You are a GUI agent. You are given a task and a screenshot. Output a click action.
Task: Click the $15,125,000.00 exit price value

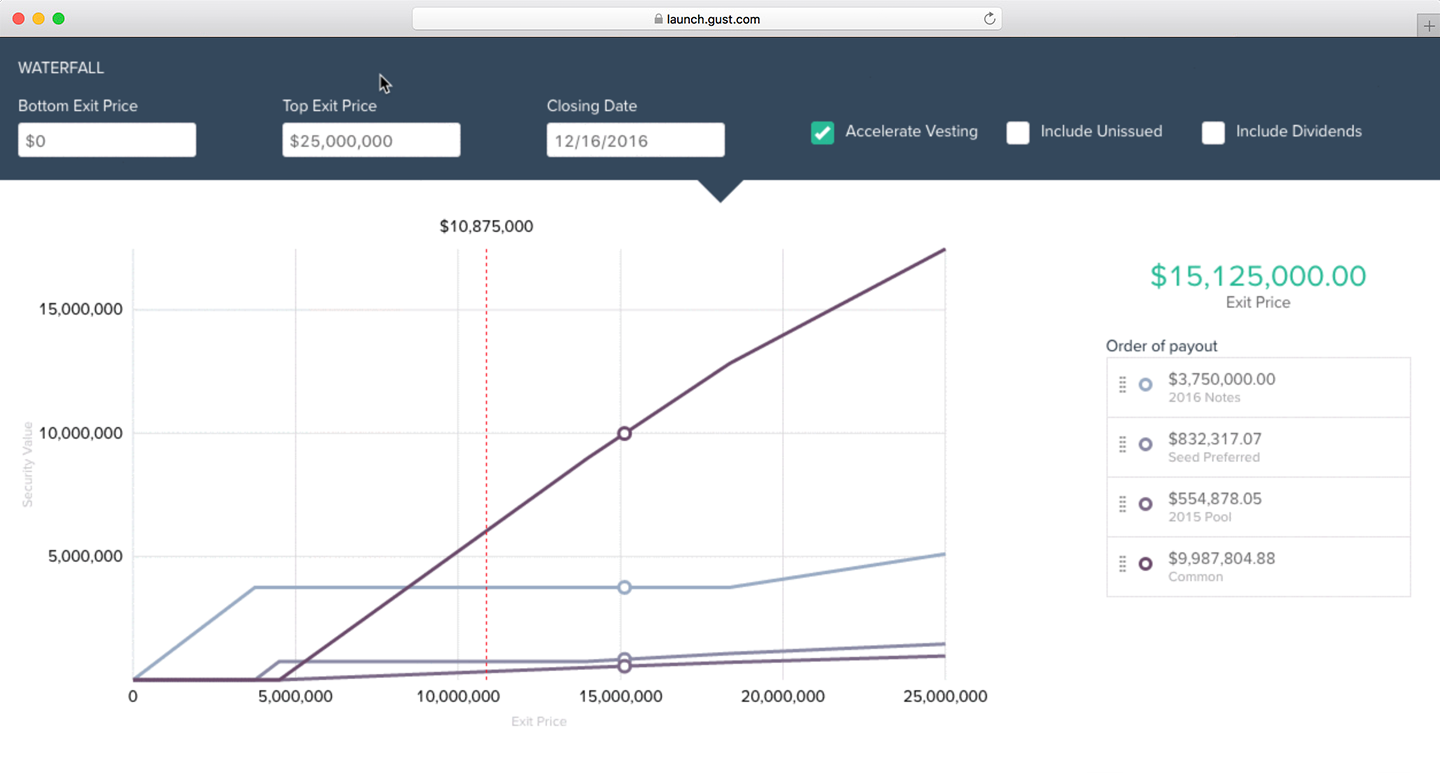pyautogui.click(x=1258, y=277)
